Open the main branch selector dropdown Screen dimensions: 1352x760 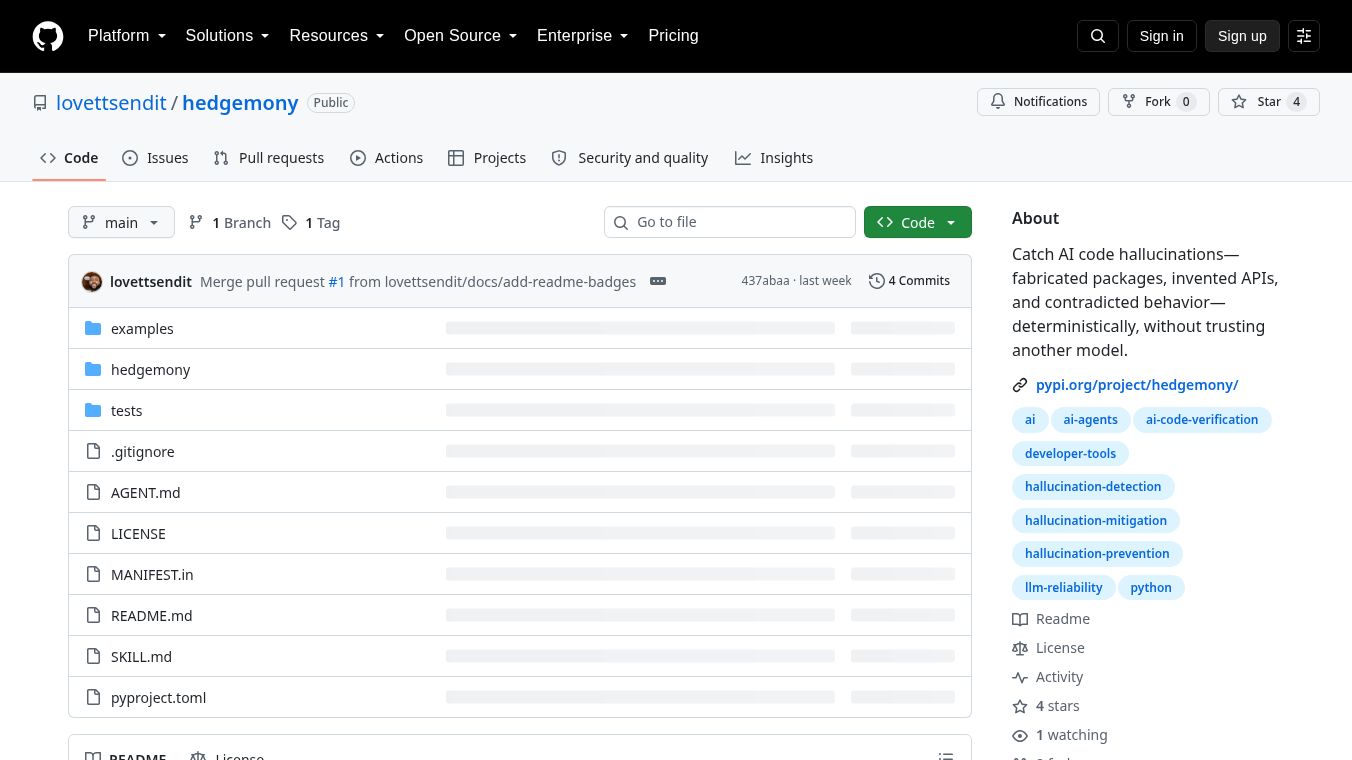click(121, 222)
